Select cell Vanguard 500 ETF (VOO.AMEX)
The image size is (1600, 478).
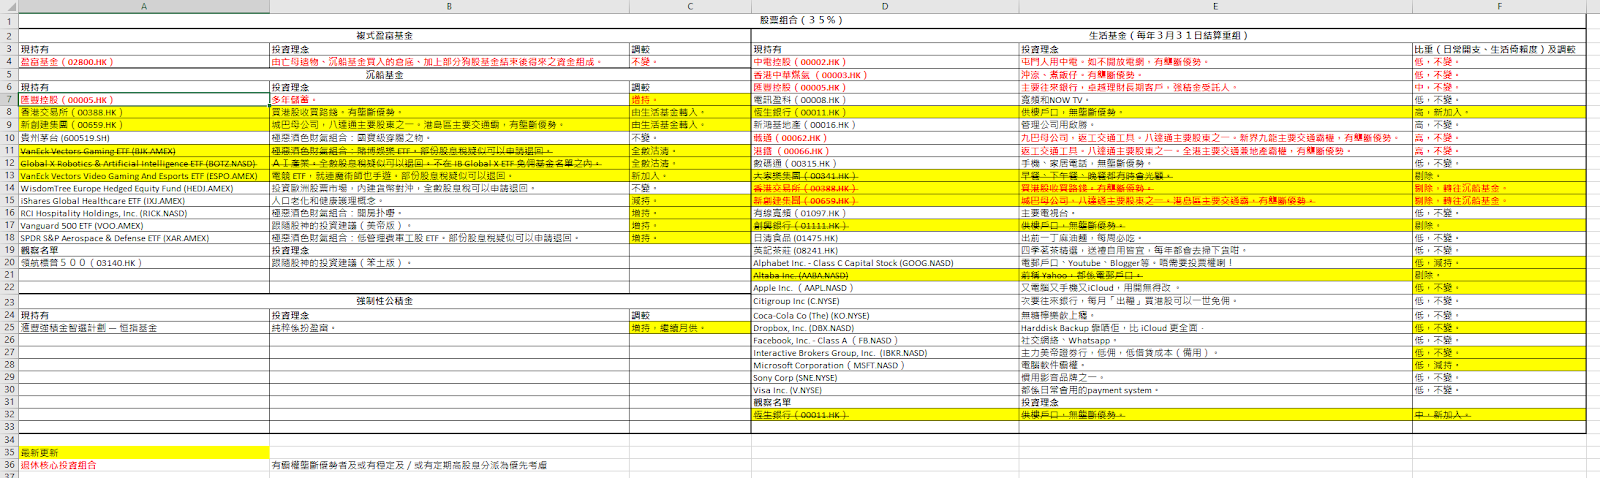click(144, 225)
